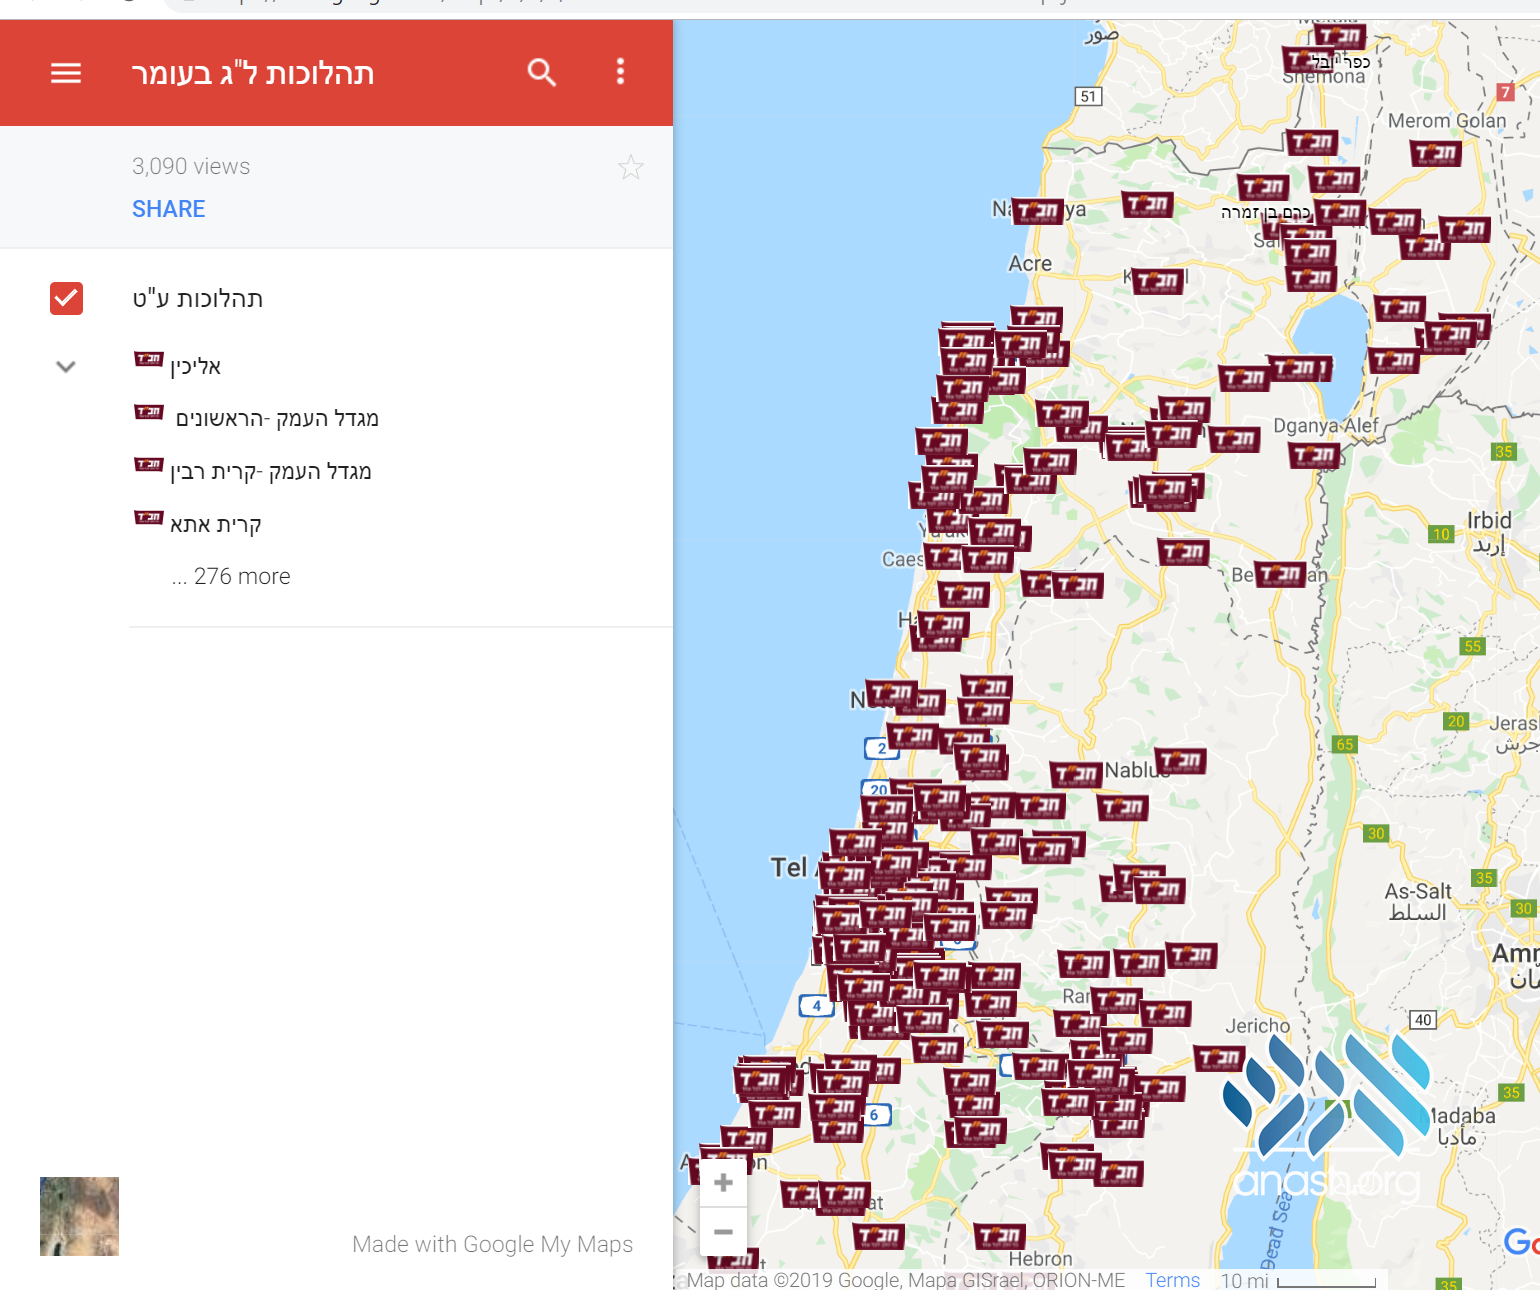Viewport: 1540px width, 1290px height.
Task: Star this map as favorite
Action: pos(630,167)
